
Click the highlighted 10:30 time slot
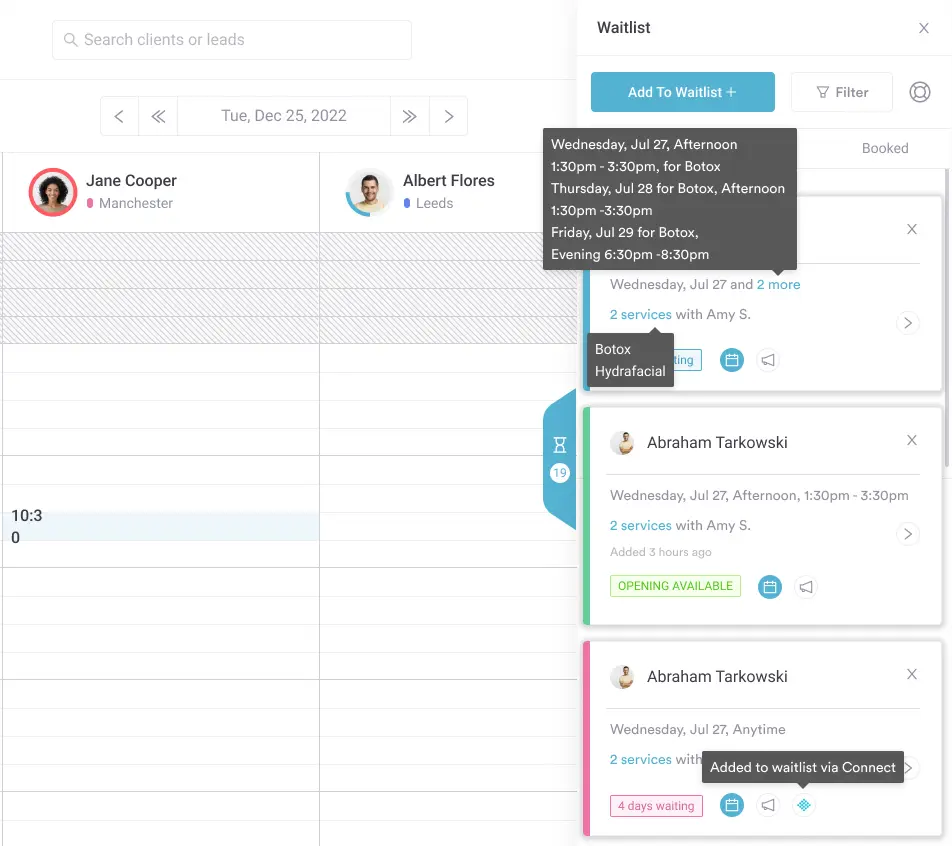[x=160, y=527]
